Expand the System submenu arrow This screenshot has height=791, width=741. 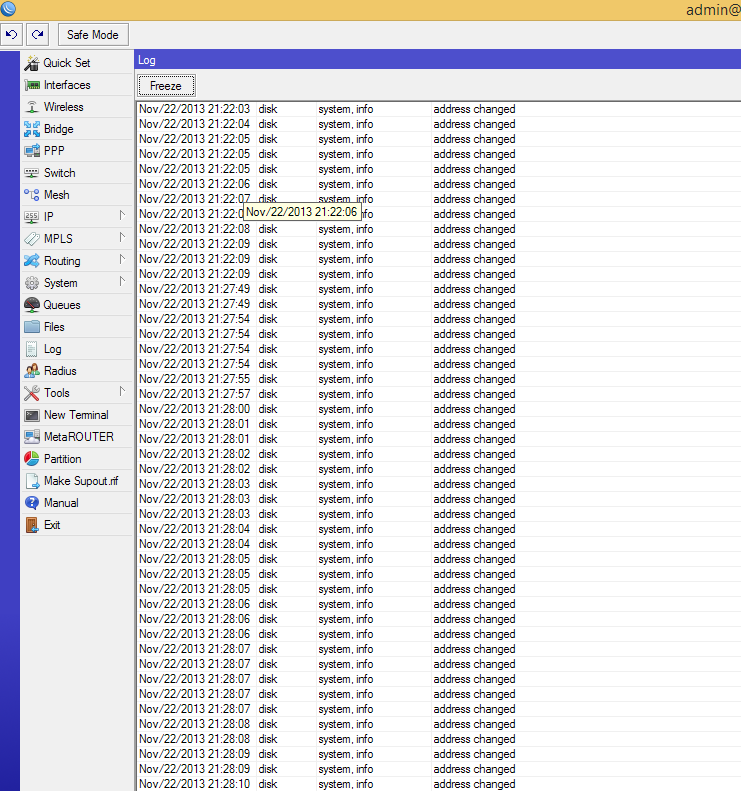coord(122,281)
